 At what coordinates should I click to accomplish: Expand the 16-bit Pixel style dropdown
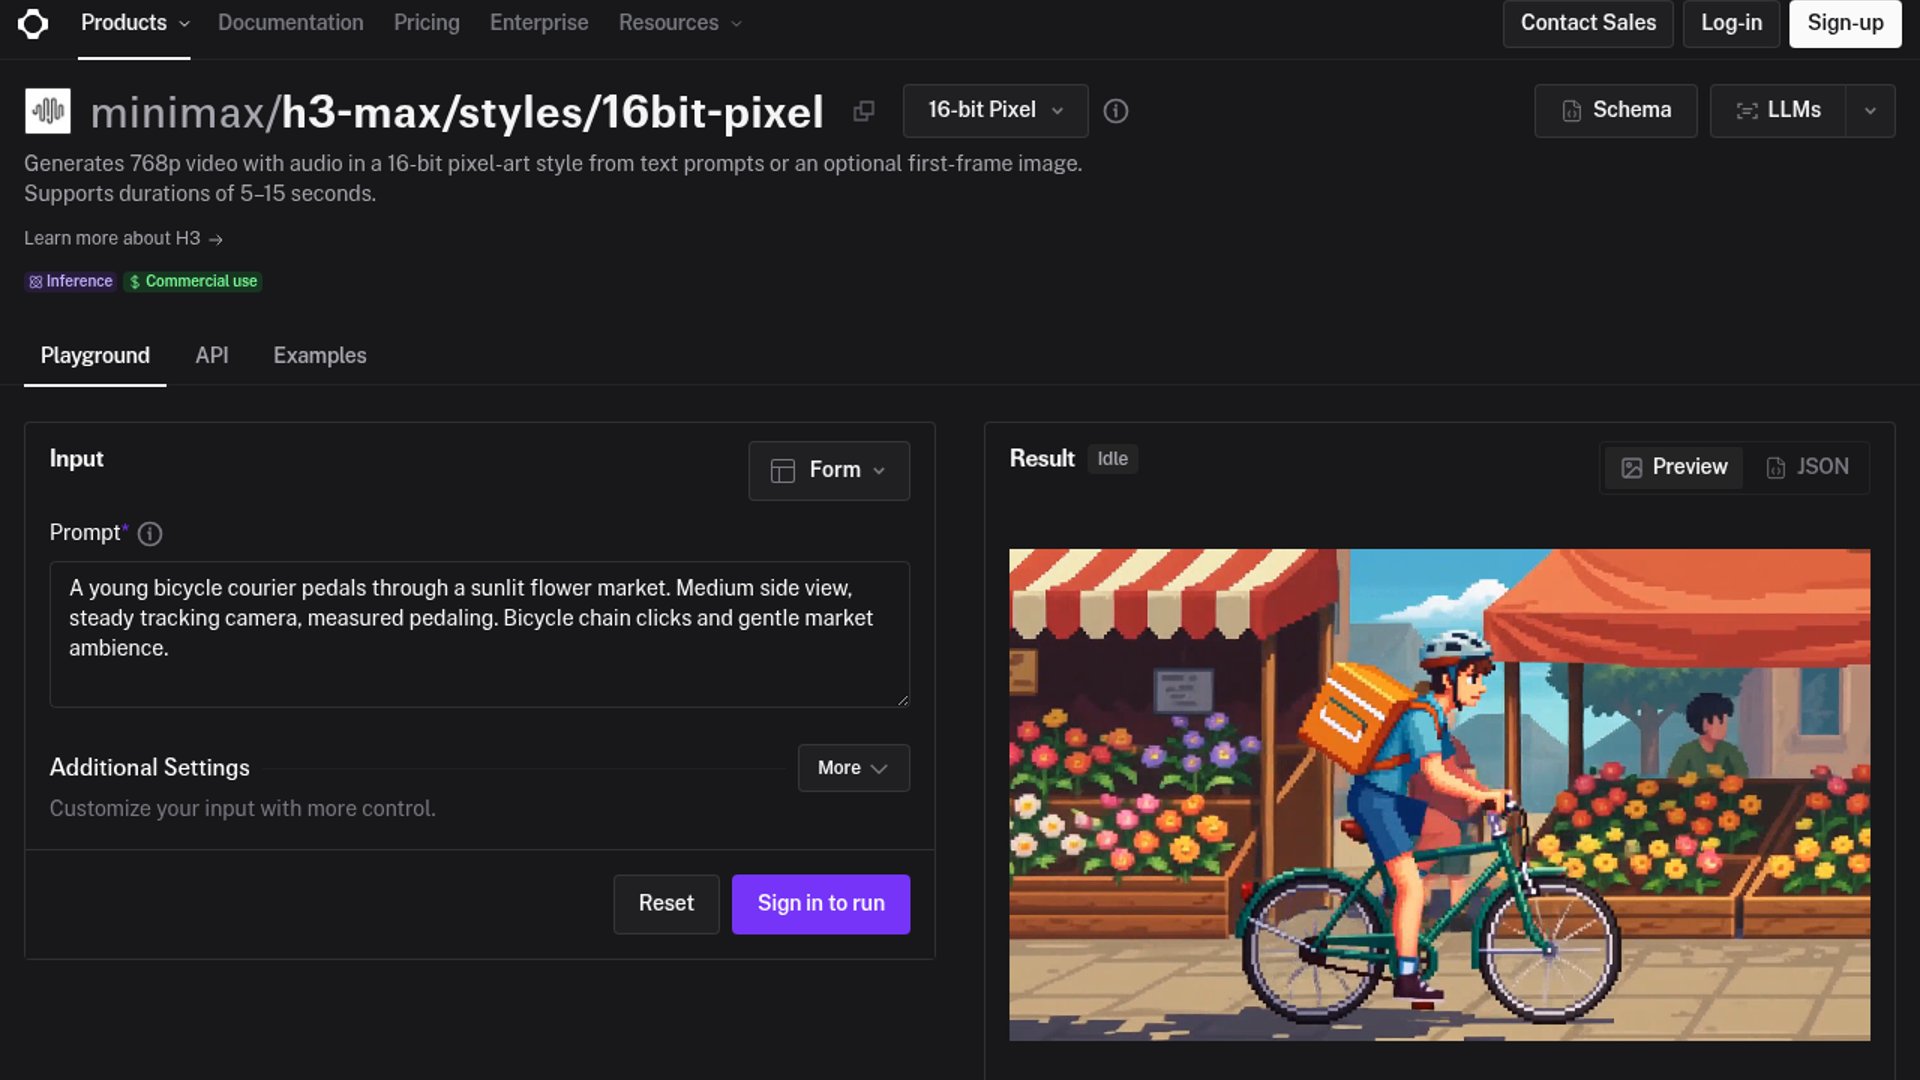pyautogui.click(x=995, y=111)
